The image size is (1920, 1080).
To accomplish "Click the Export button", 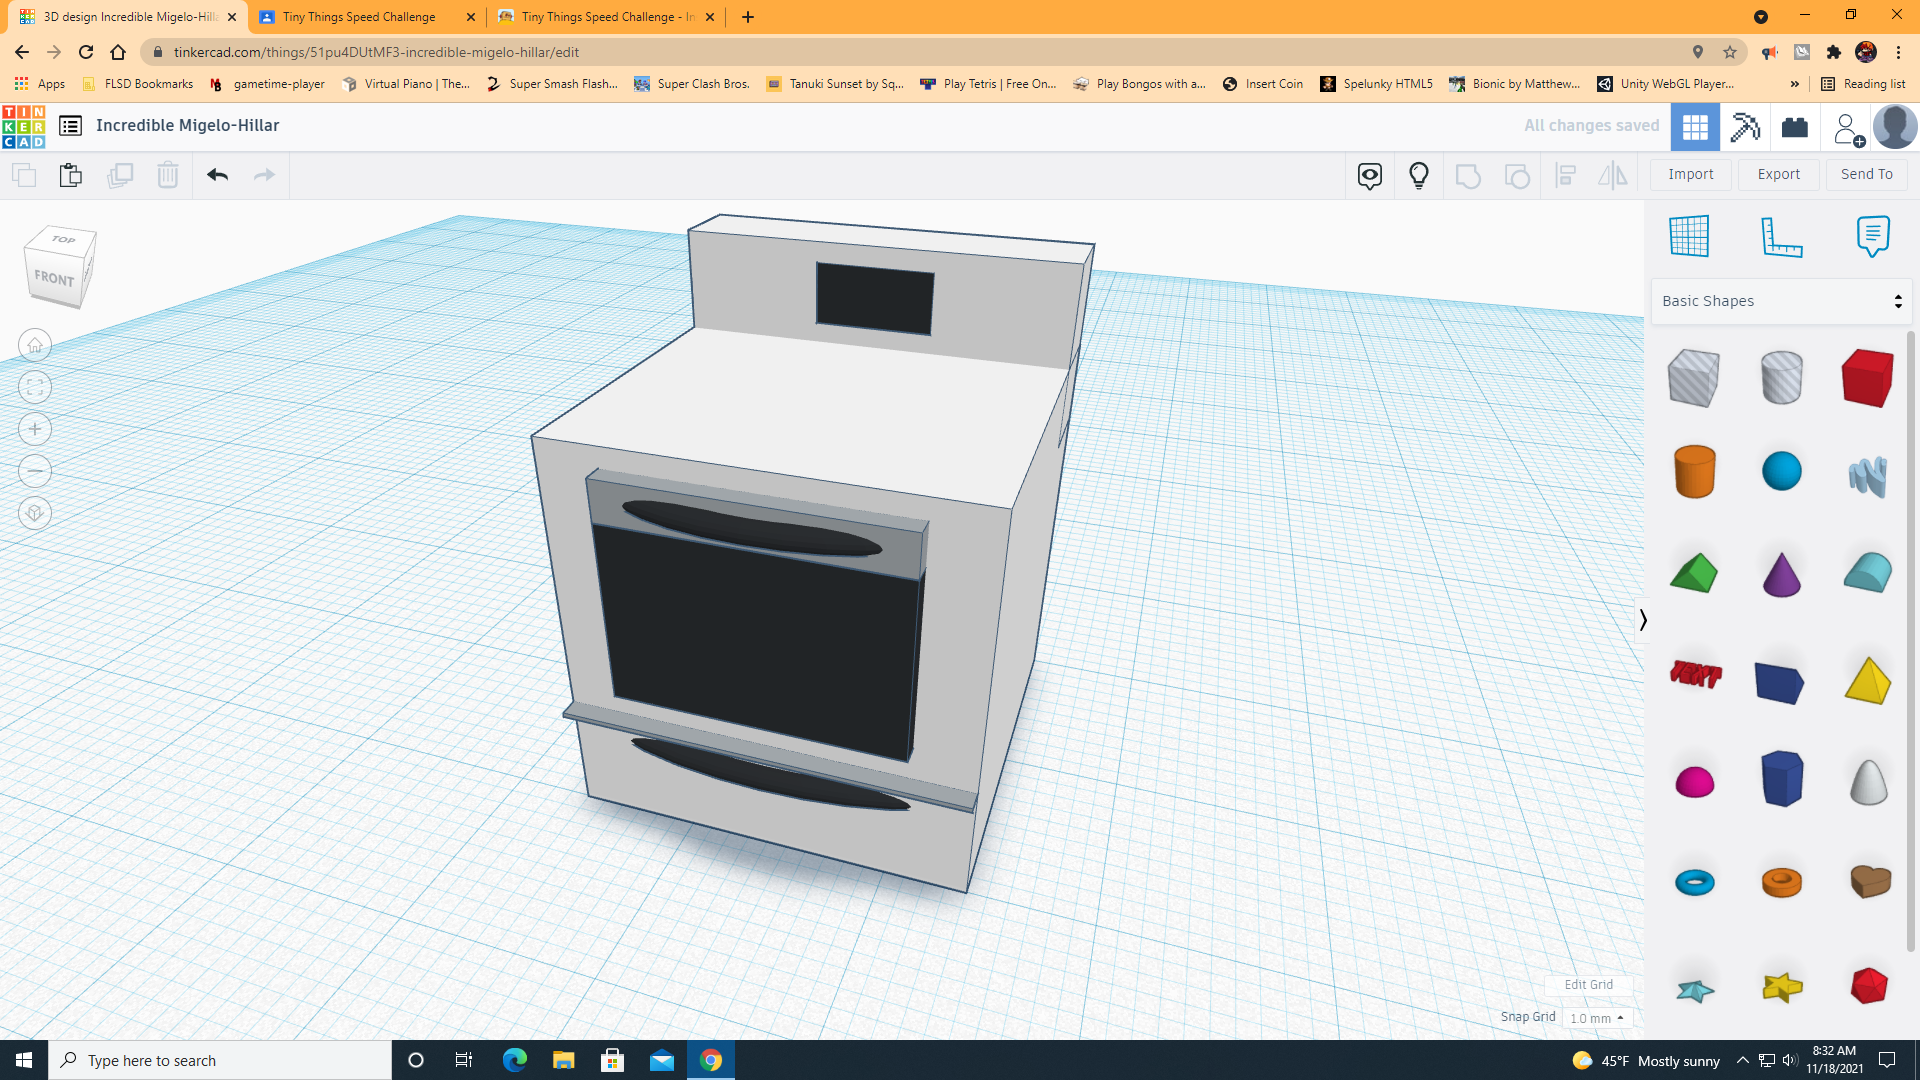I will (1778, 174).
